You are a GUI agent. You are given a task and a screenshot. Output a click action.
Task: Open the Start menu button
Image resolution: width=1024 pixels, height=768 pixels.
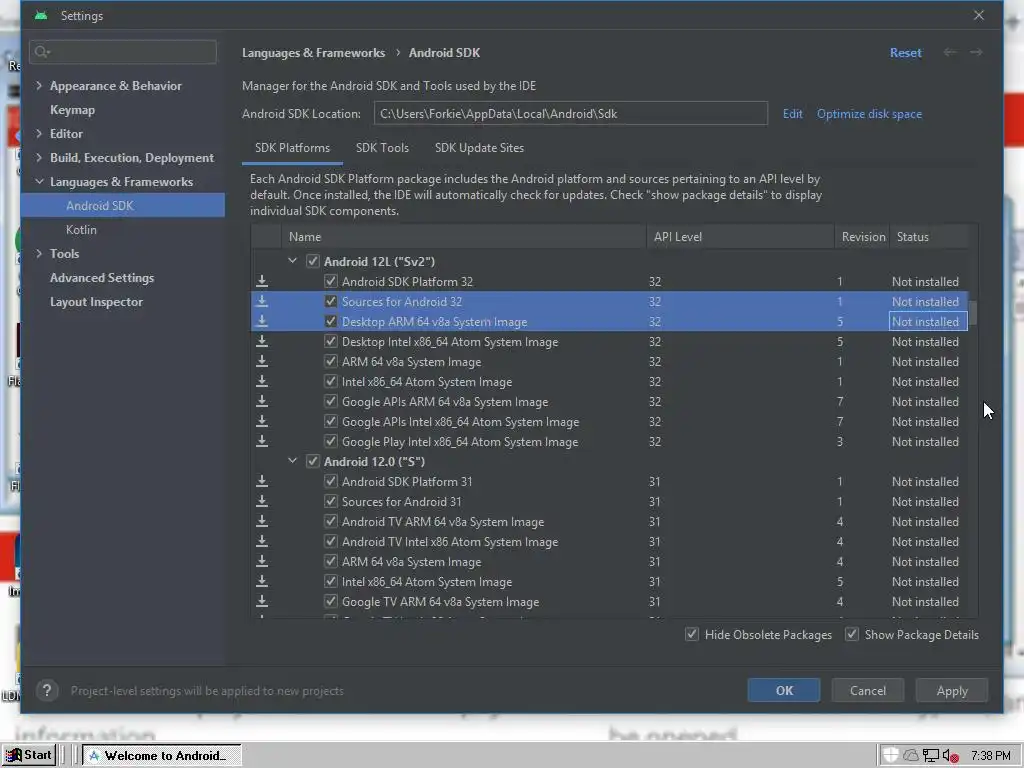click(29, 755)
